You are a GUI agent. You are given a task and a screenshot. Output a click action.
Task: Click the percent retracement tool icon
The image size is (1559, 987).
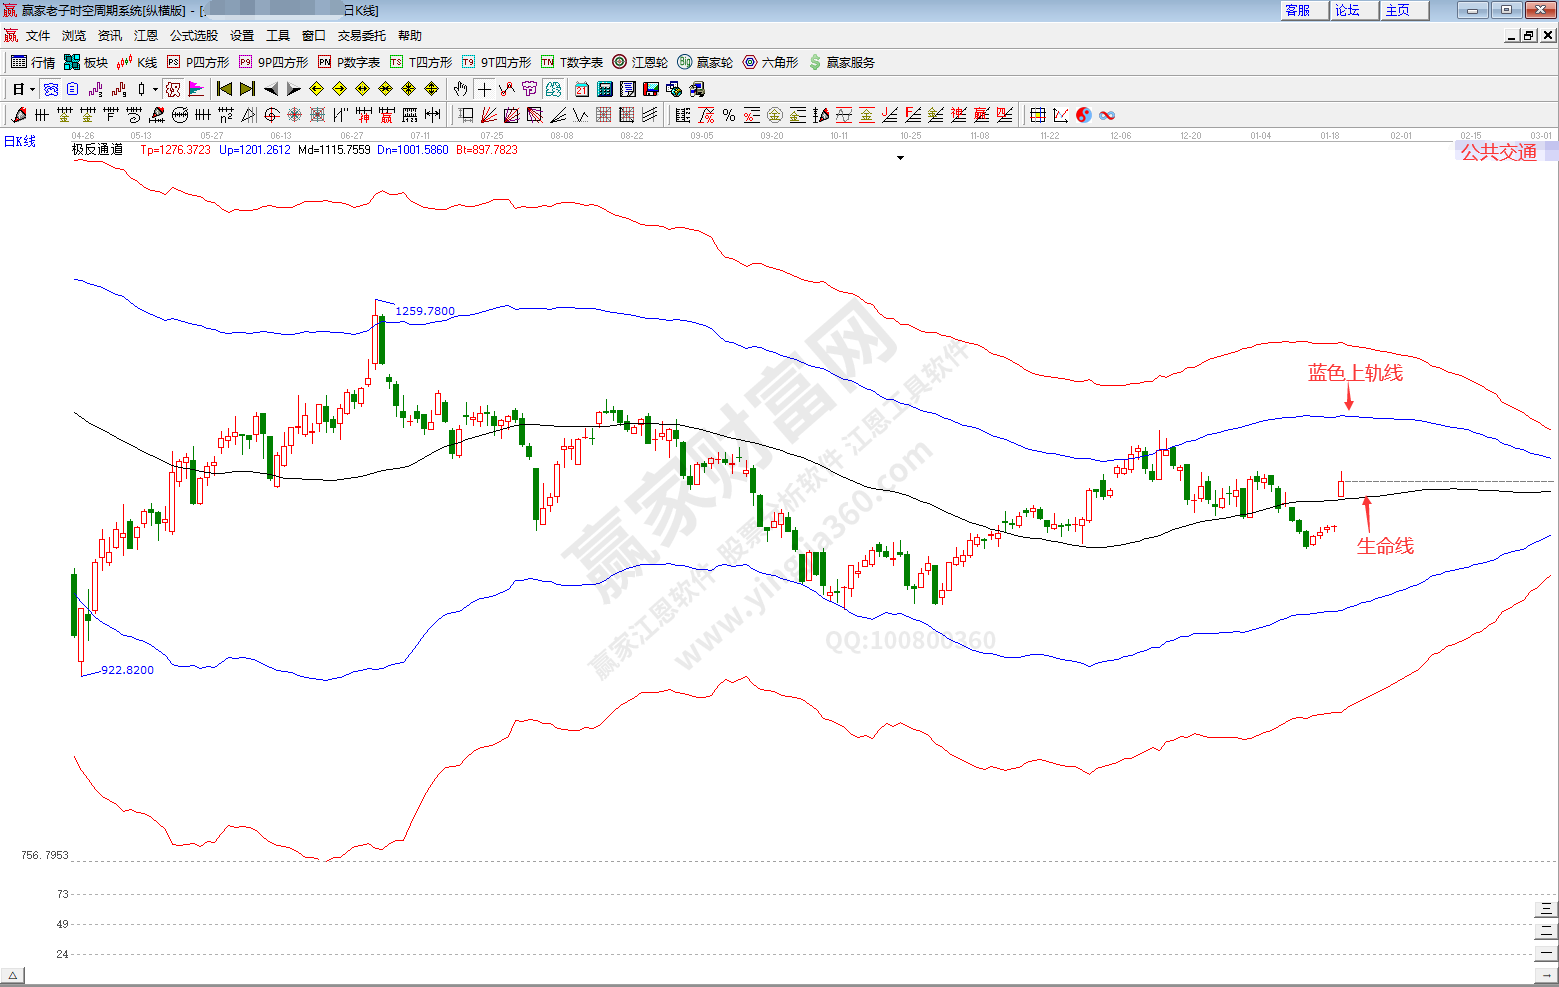click(729, 115)
